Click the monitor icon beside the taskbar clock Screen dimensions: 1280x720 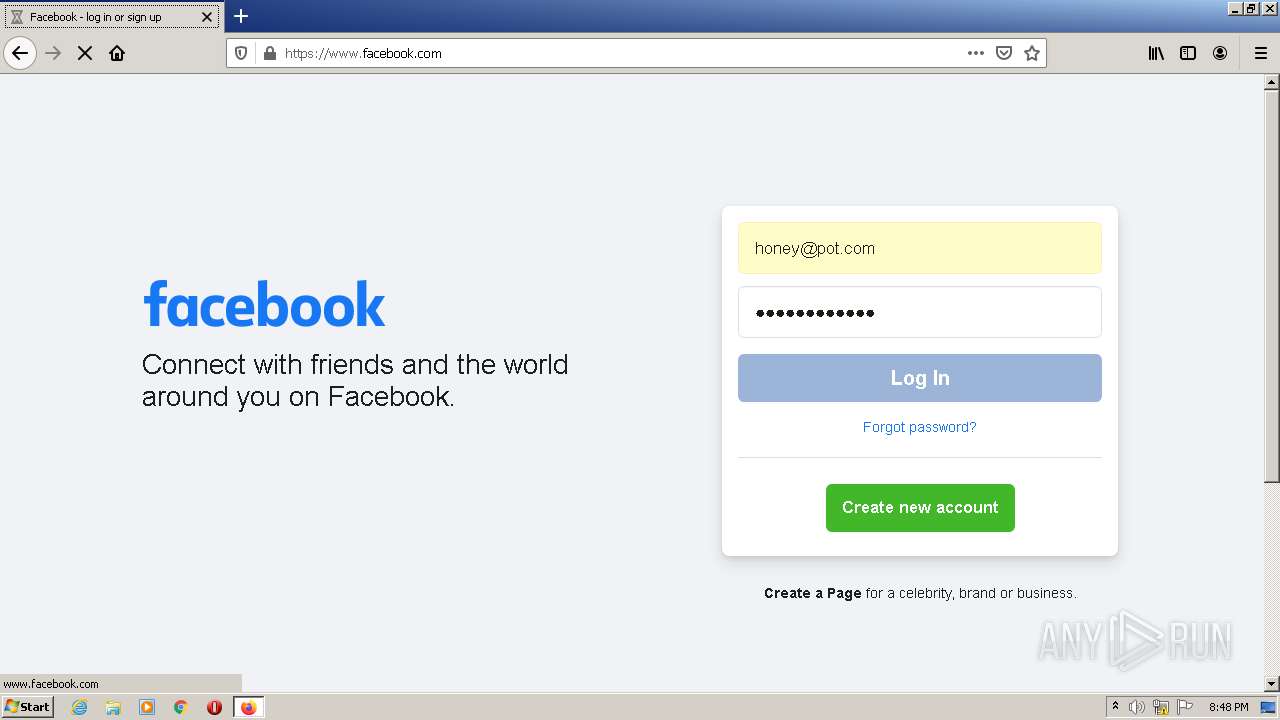coord(1268,707)
